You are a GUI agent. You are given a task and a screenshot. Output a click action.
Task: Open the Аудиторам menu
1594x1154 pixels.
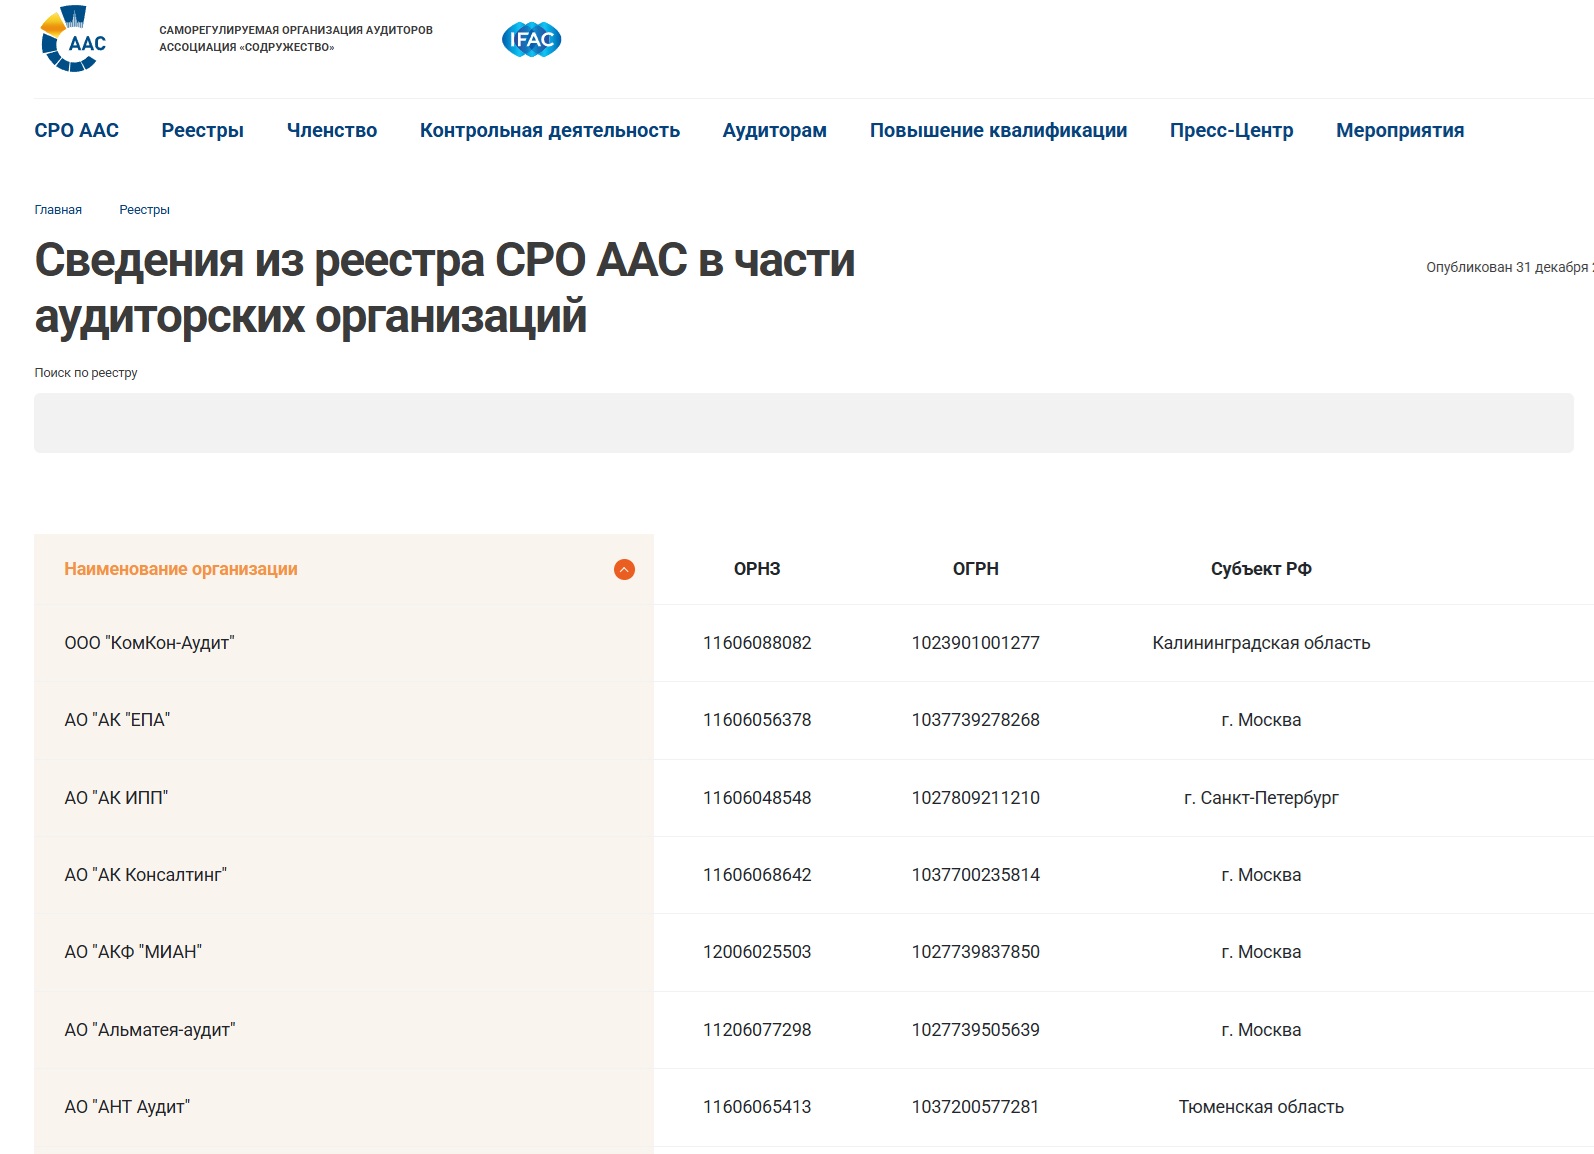[775, 130]
